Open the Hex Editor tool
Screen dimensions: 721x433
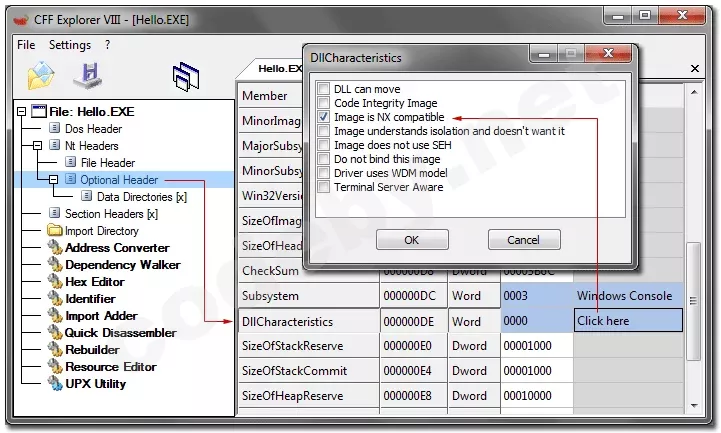[x=95, y=281]
